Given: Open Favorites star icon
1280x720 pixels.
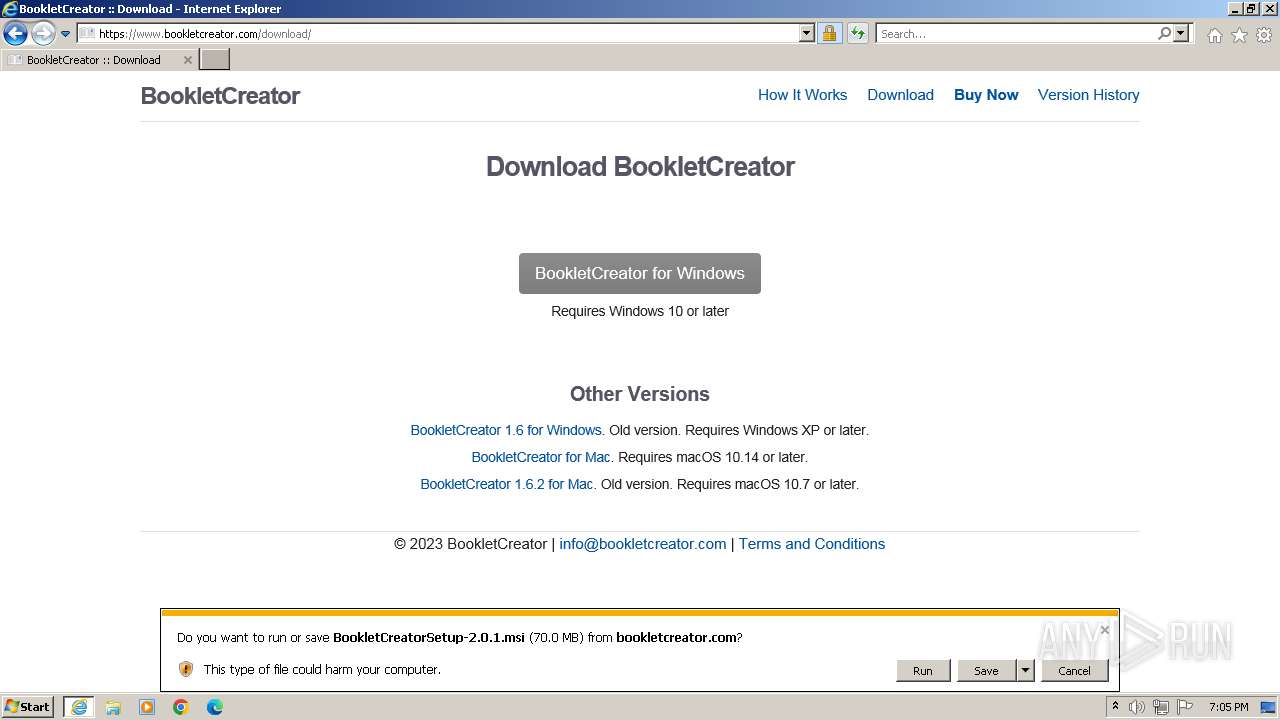Looking at the screenshot, I should 1239,35.
